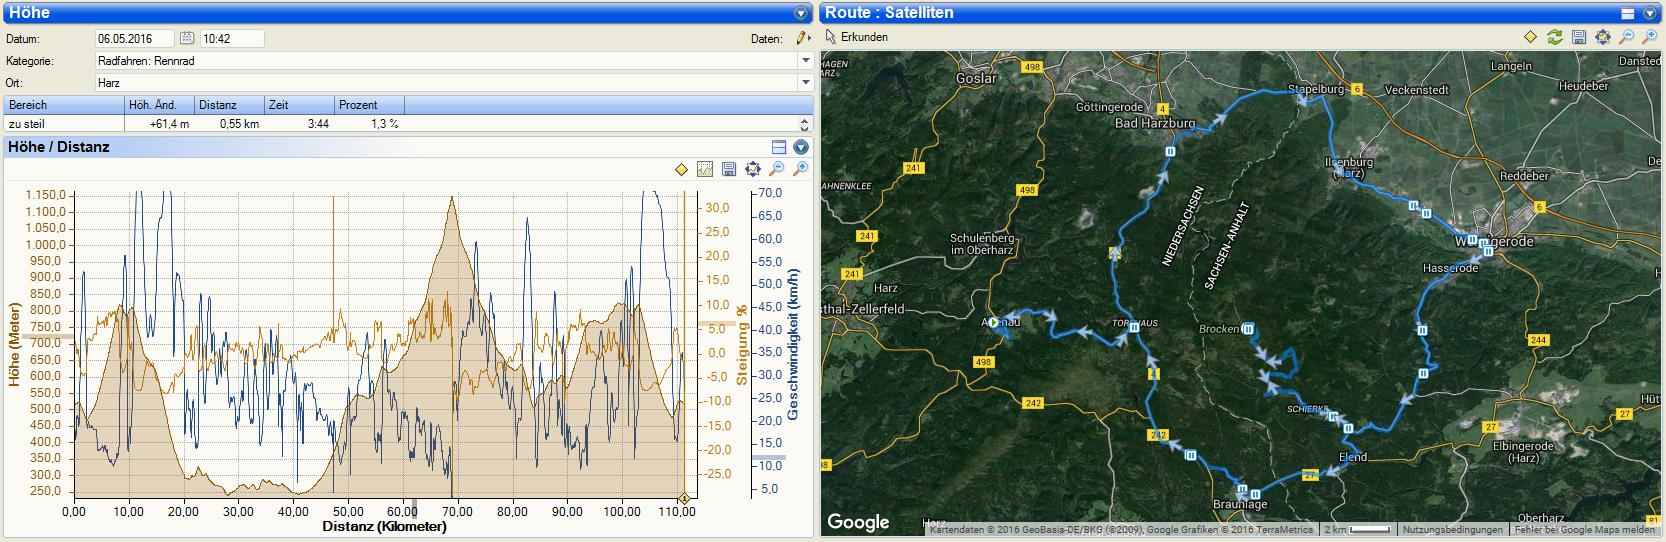
Task: Select the Erkunden explore mode
Action: point(857,37)
